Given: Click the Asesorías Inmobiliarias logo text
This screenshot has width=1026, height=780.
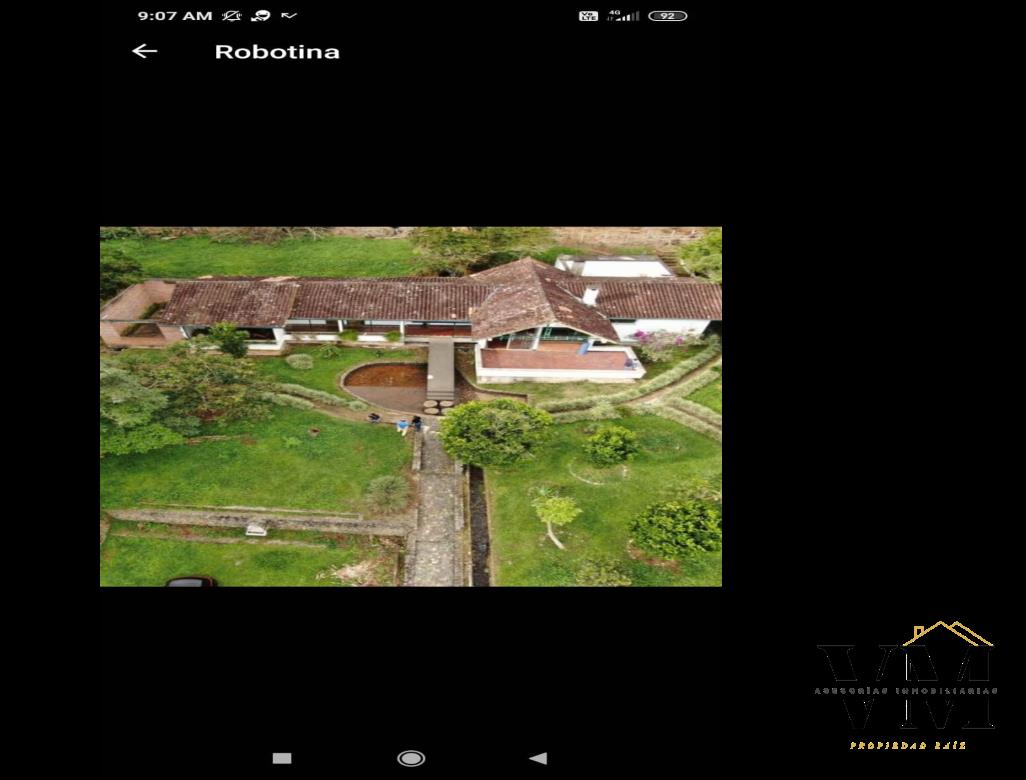Looking at the screenshot, I should pyautogui.click(x=906, y=690).
